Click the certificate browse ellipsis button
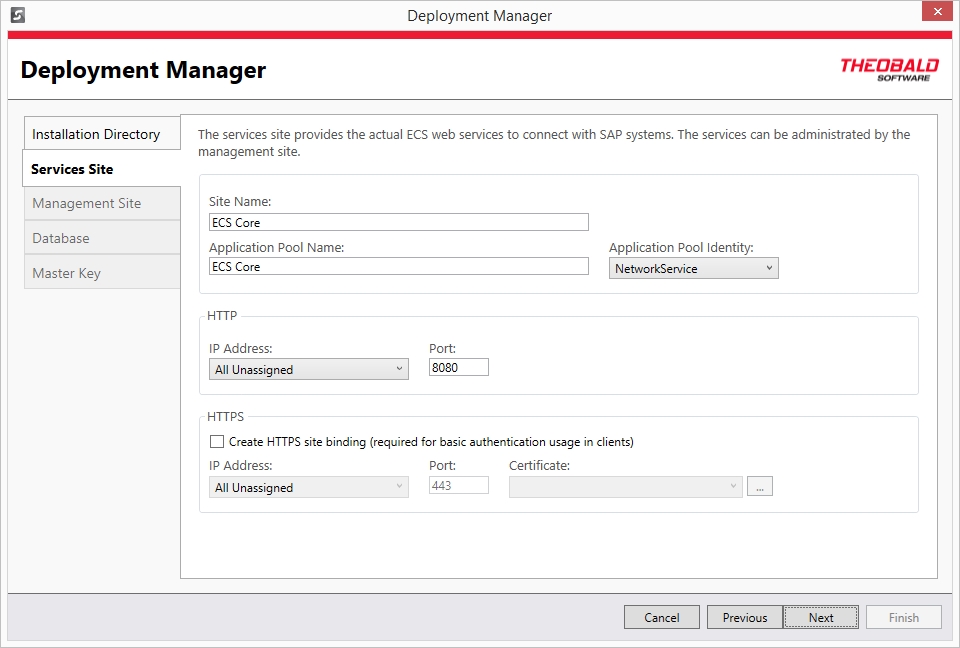960x648 pixels. (761, 487)
